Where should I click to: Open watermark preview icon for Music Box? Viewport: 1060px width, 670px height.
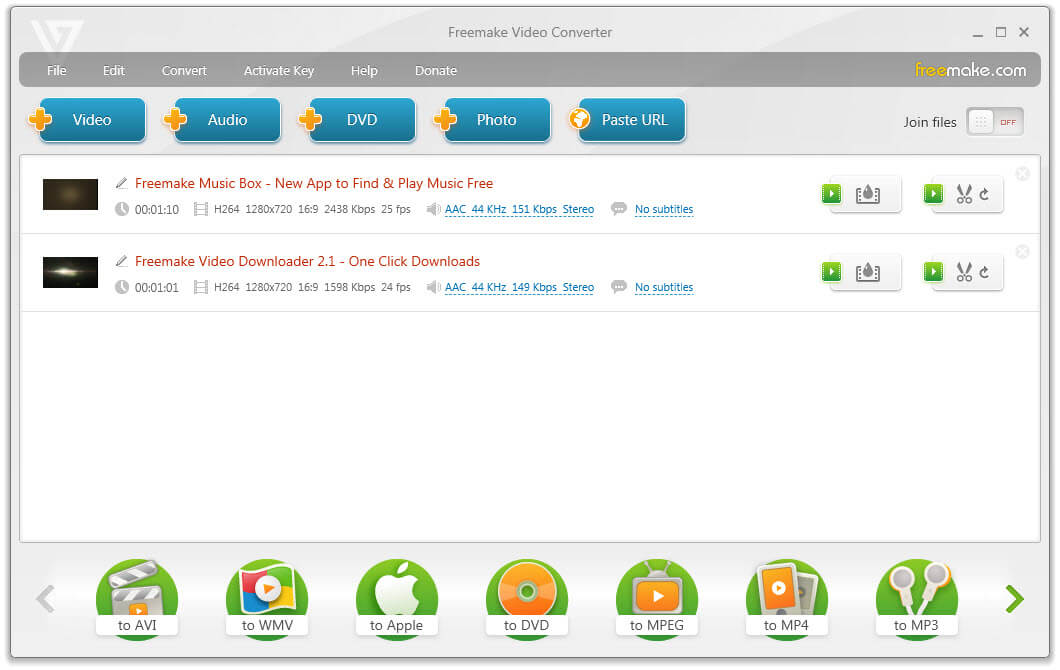click(x=868, y=195)
